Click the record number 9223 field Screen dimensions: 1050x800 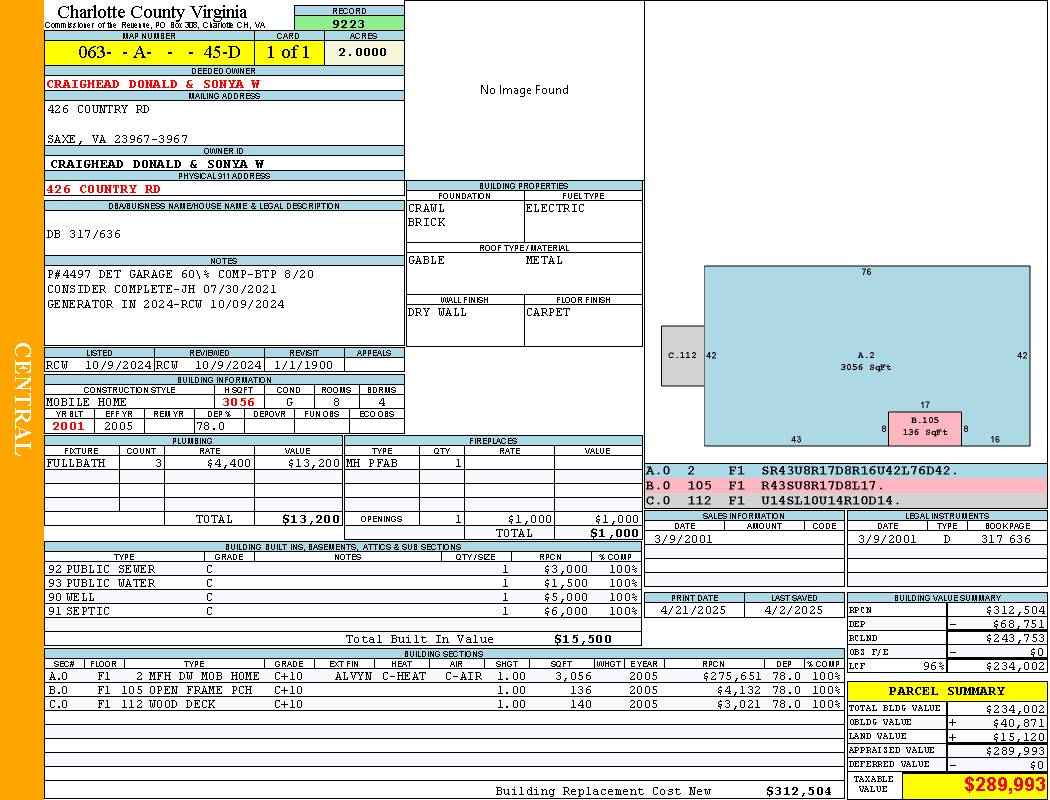coord(349,24)
